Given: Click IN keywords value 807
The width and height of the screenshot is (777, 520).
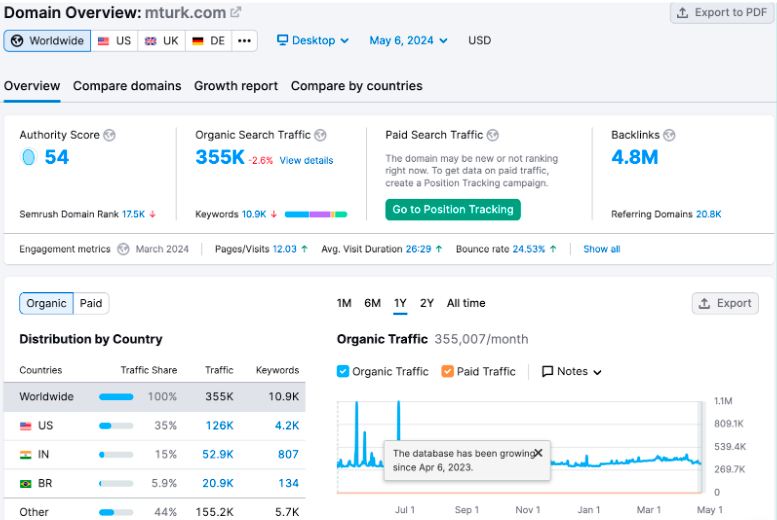Looking at the screenshot, I should coord(288,454).
